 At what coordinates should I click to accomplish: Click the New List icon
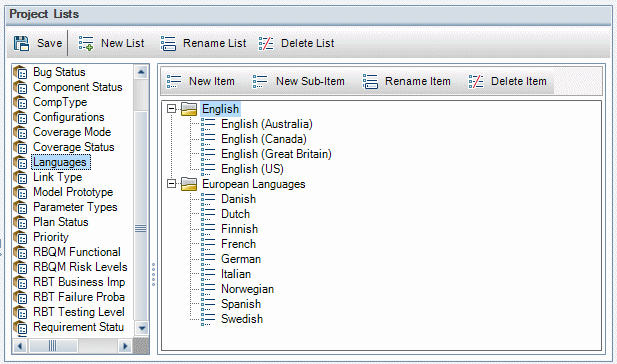[x=86, y=43]
